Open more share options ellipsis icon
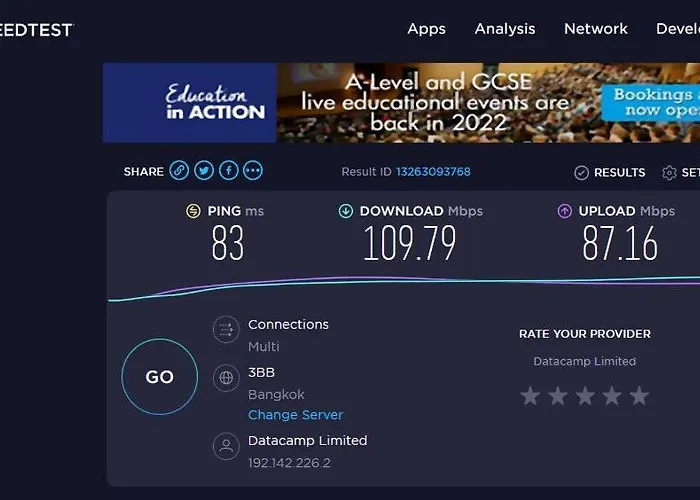700x500 pixels. tap(253, 171)
